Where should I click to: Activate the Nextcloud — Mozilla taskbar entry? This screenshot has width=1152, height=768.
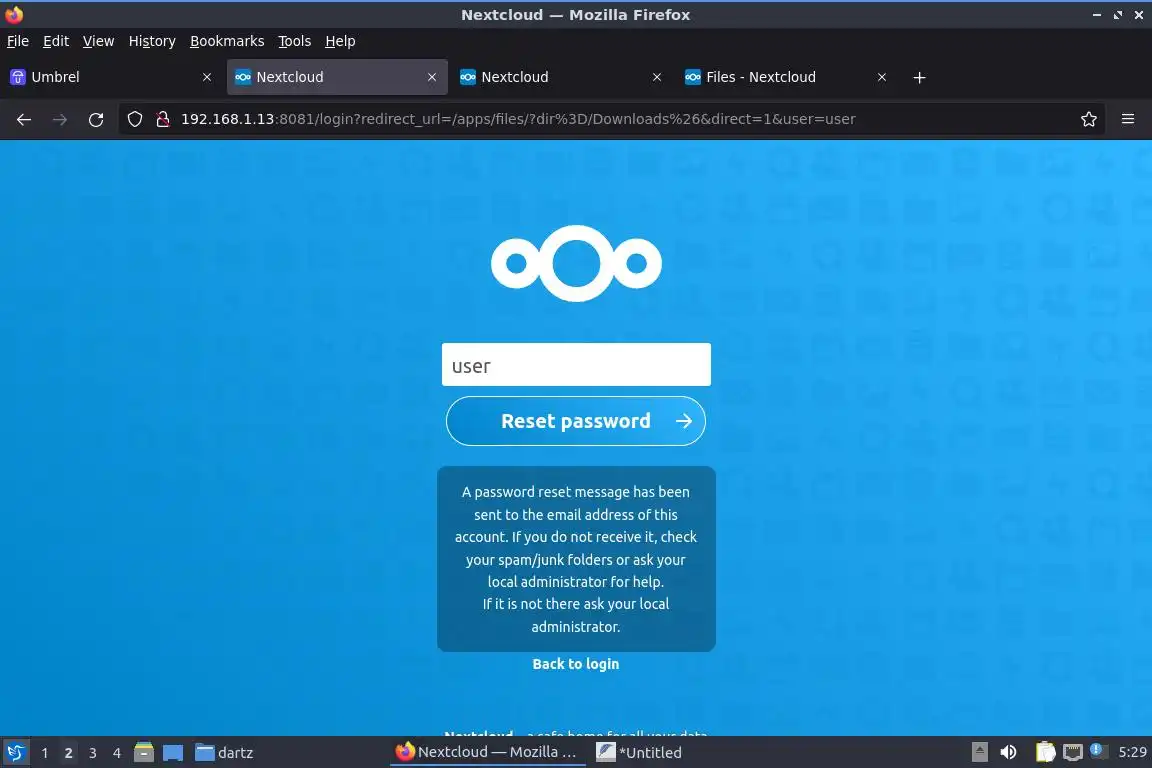click(487, 752)
